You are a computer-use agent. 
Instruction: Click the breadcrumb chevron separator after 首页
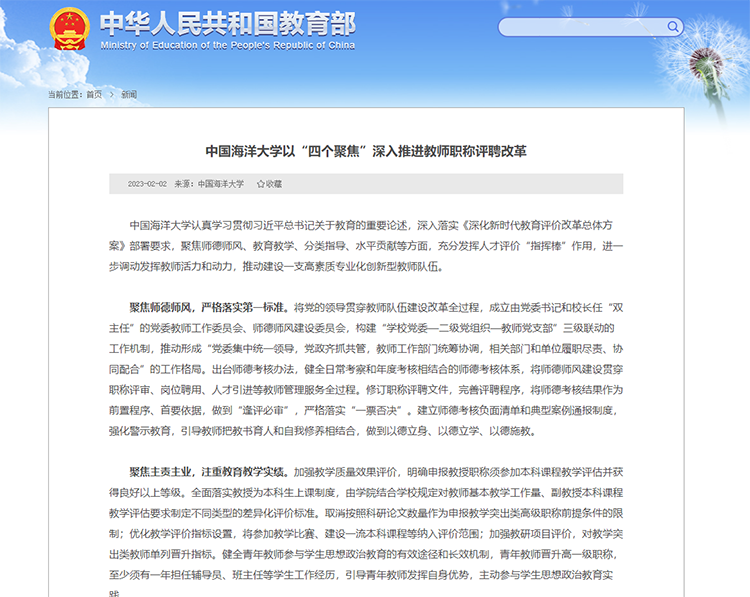(x=112, y=95)
